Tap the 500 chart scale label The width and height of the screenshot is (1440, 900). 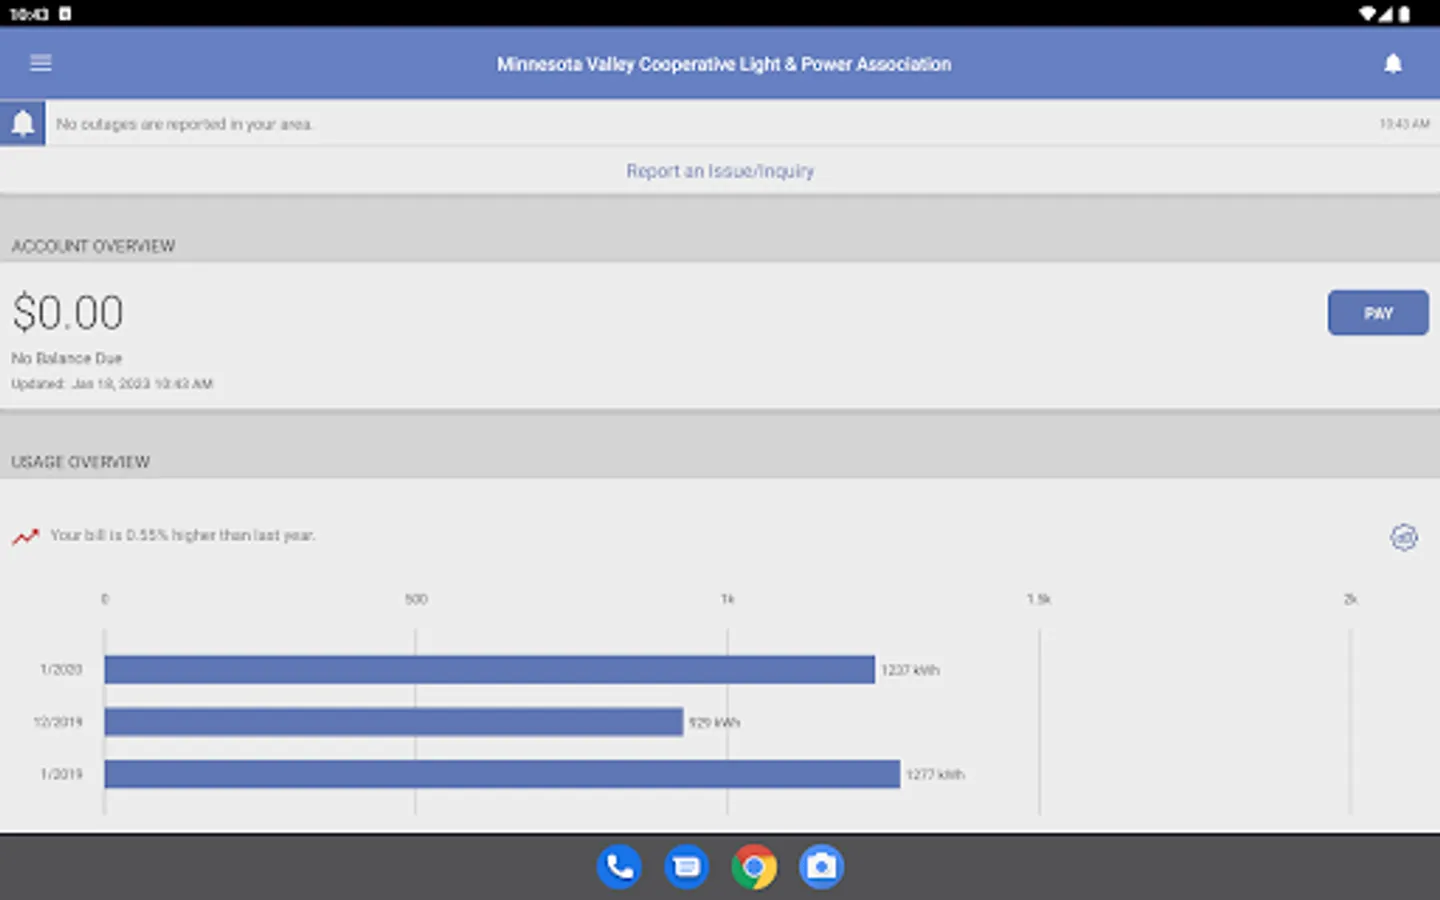416,600
